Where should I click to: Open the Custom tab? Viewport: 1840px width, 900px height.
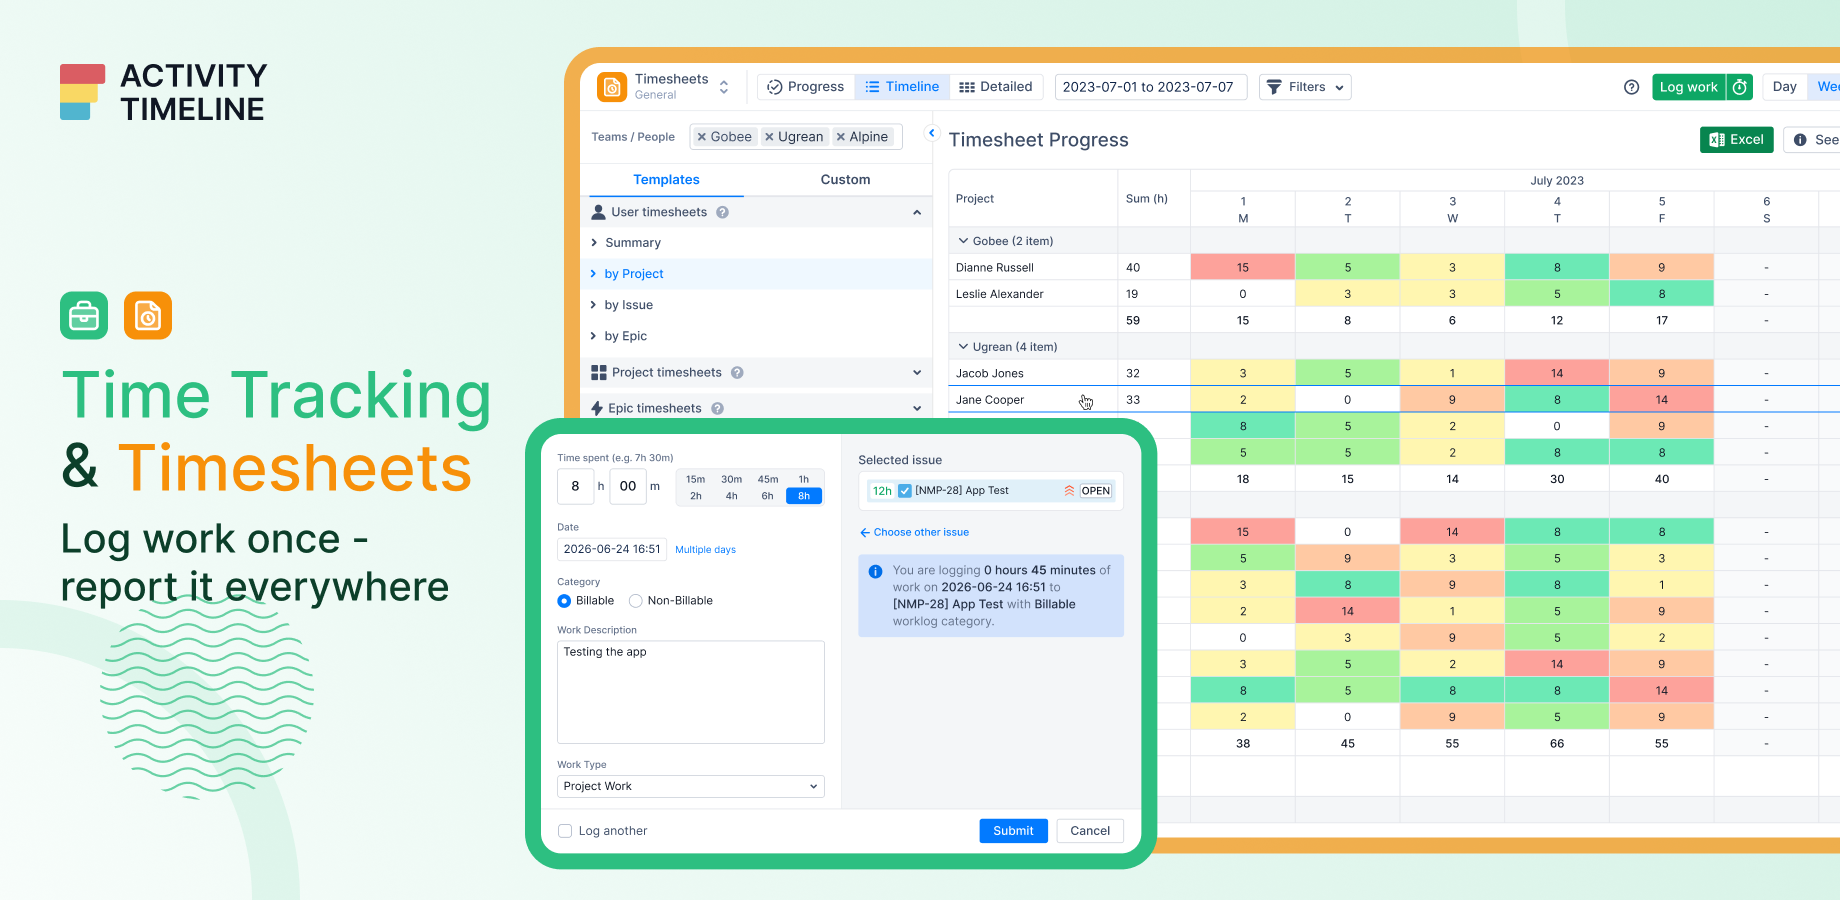[x=845, y=180]
